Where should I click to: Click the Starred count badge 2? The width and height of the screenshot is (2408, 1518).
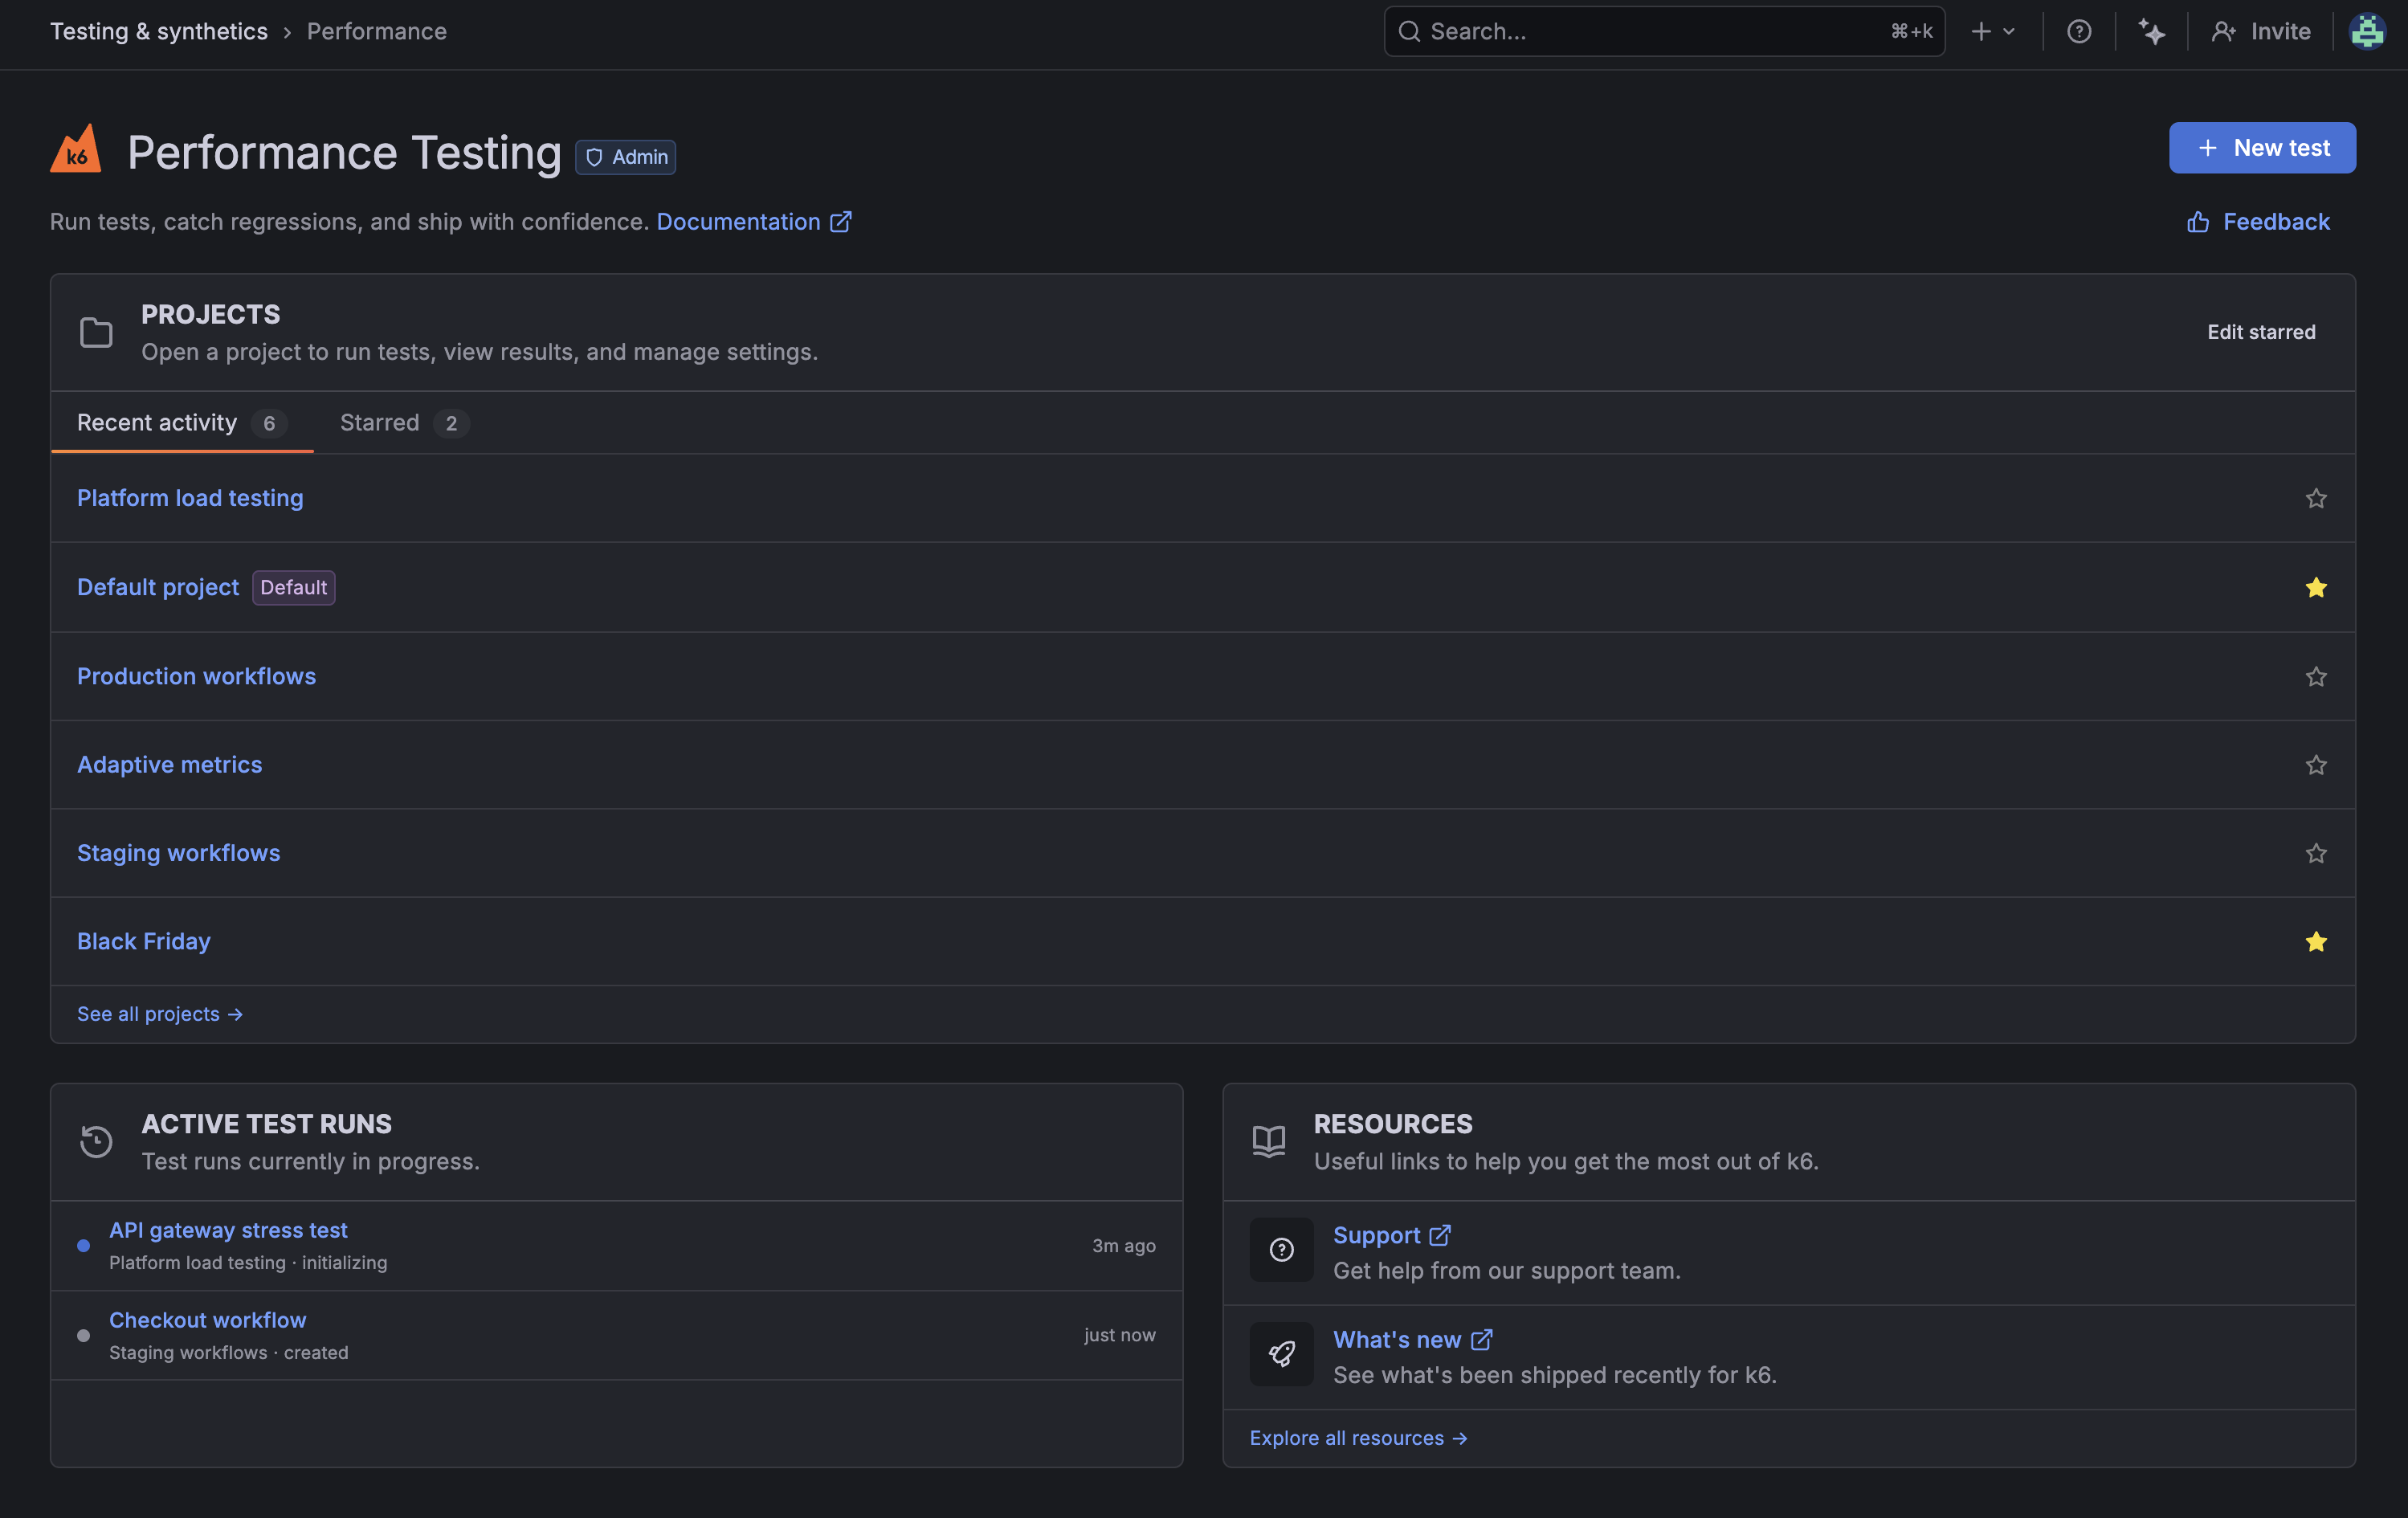point(451,424)
